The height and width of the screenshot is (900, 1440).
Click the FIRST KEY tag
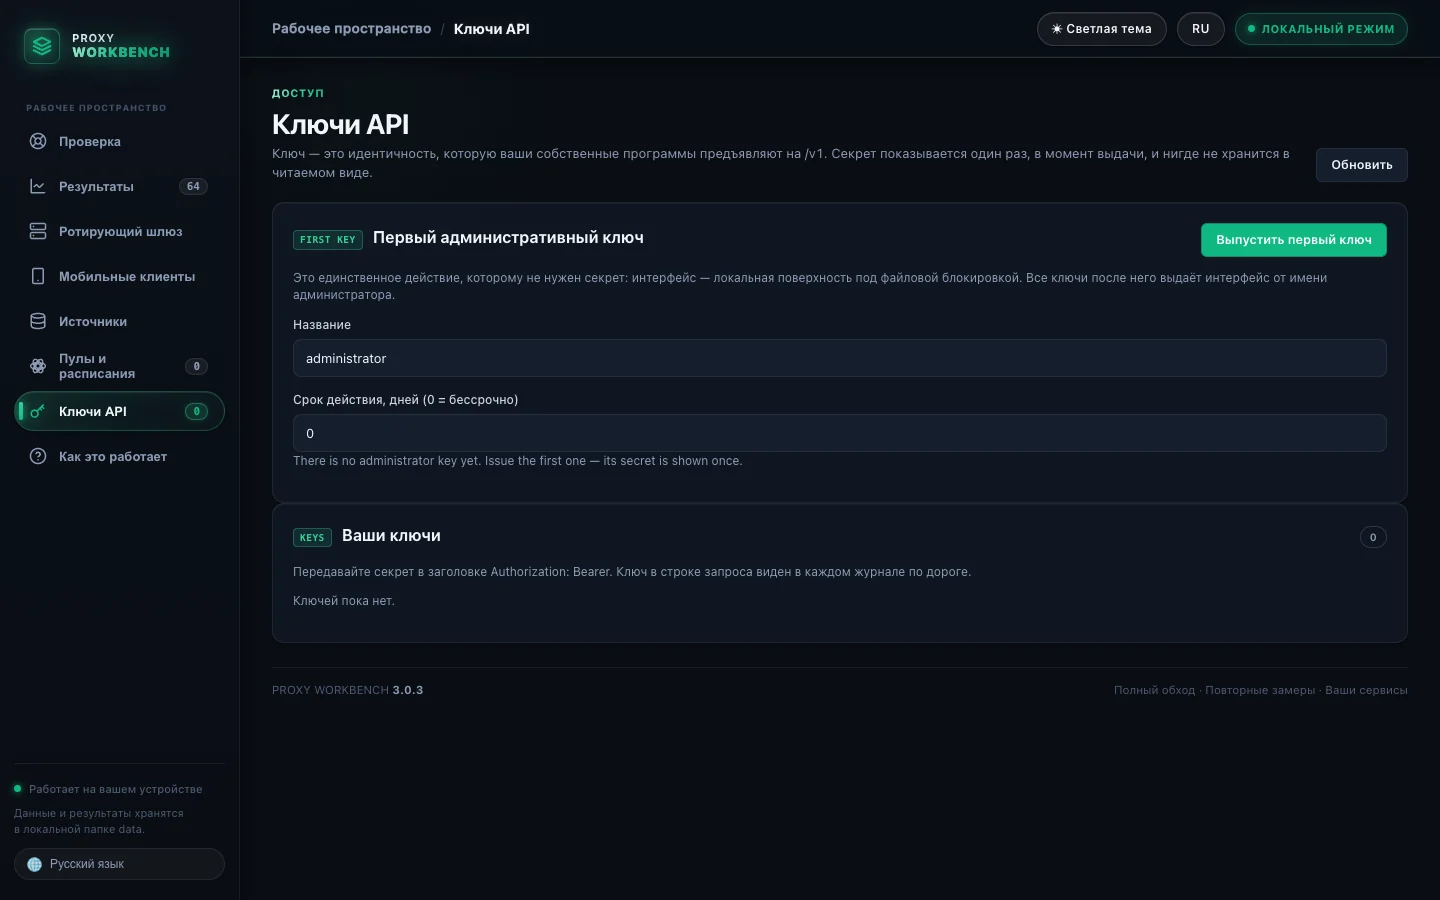coord(328,240)
